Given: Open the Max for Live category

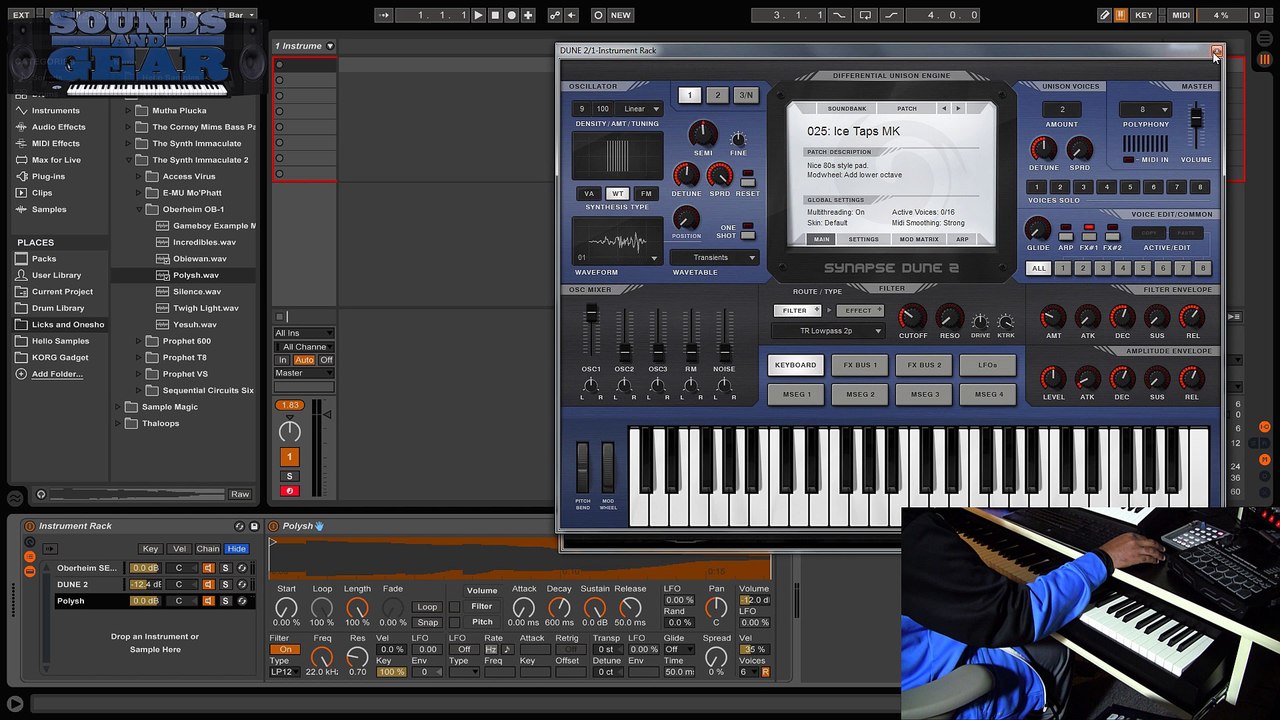Looking at the screenshot, I should click(x=56, y=160).
